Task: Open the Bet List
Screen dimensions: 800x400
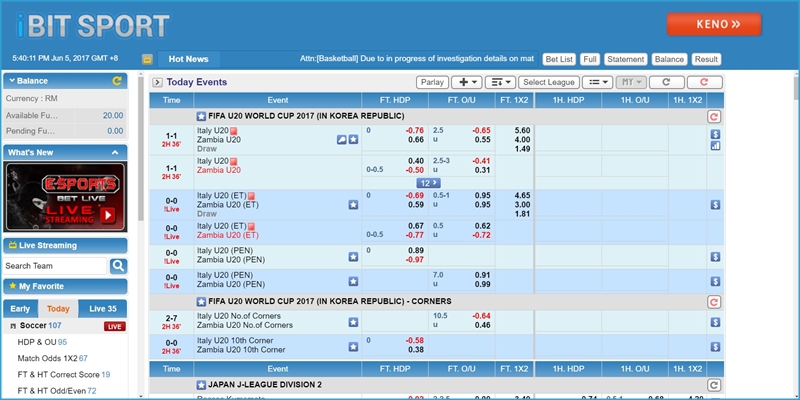Action: pos(560,59)
